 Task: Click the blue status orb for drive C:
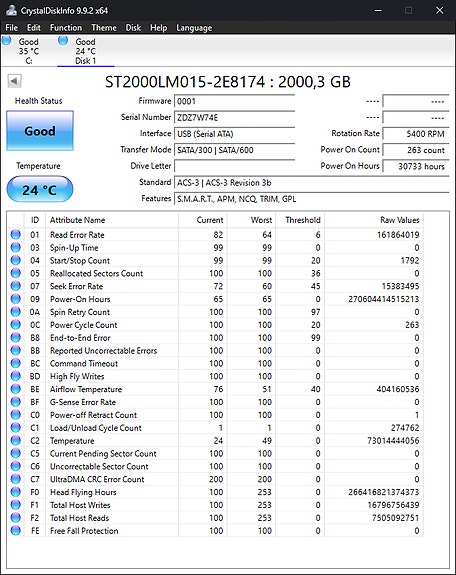tap(6, 40)
